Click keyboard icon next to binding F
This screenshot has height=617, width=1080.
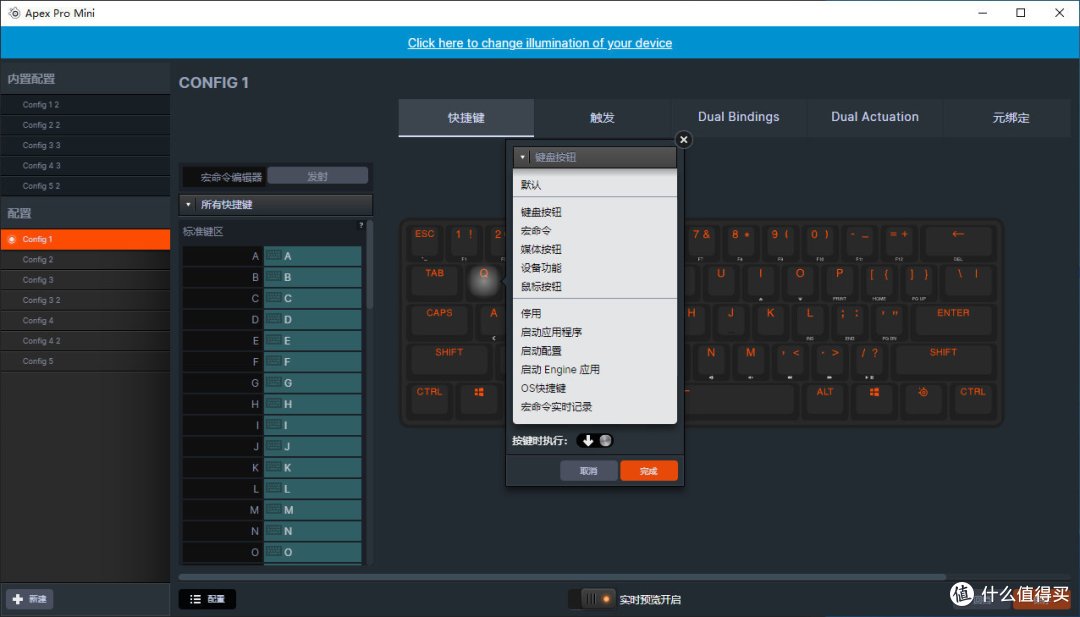point(273,362)
